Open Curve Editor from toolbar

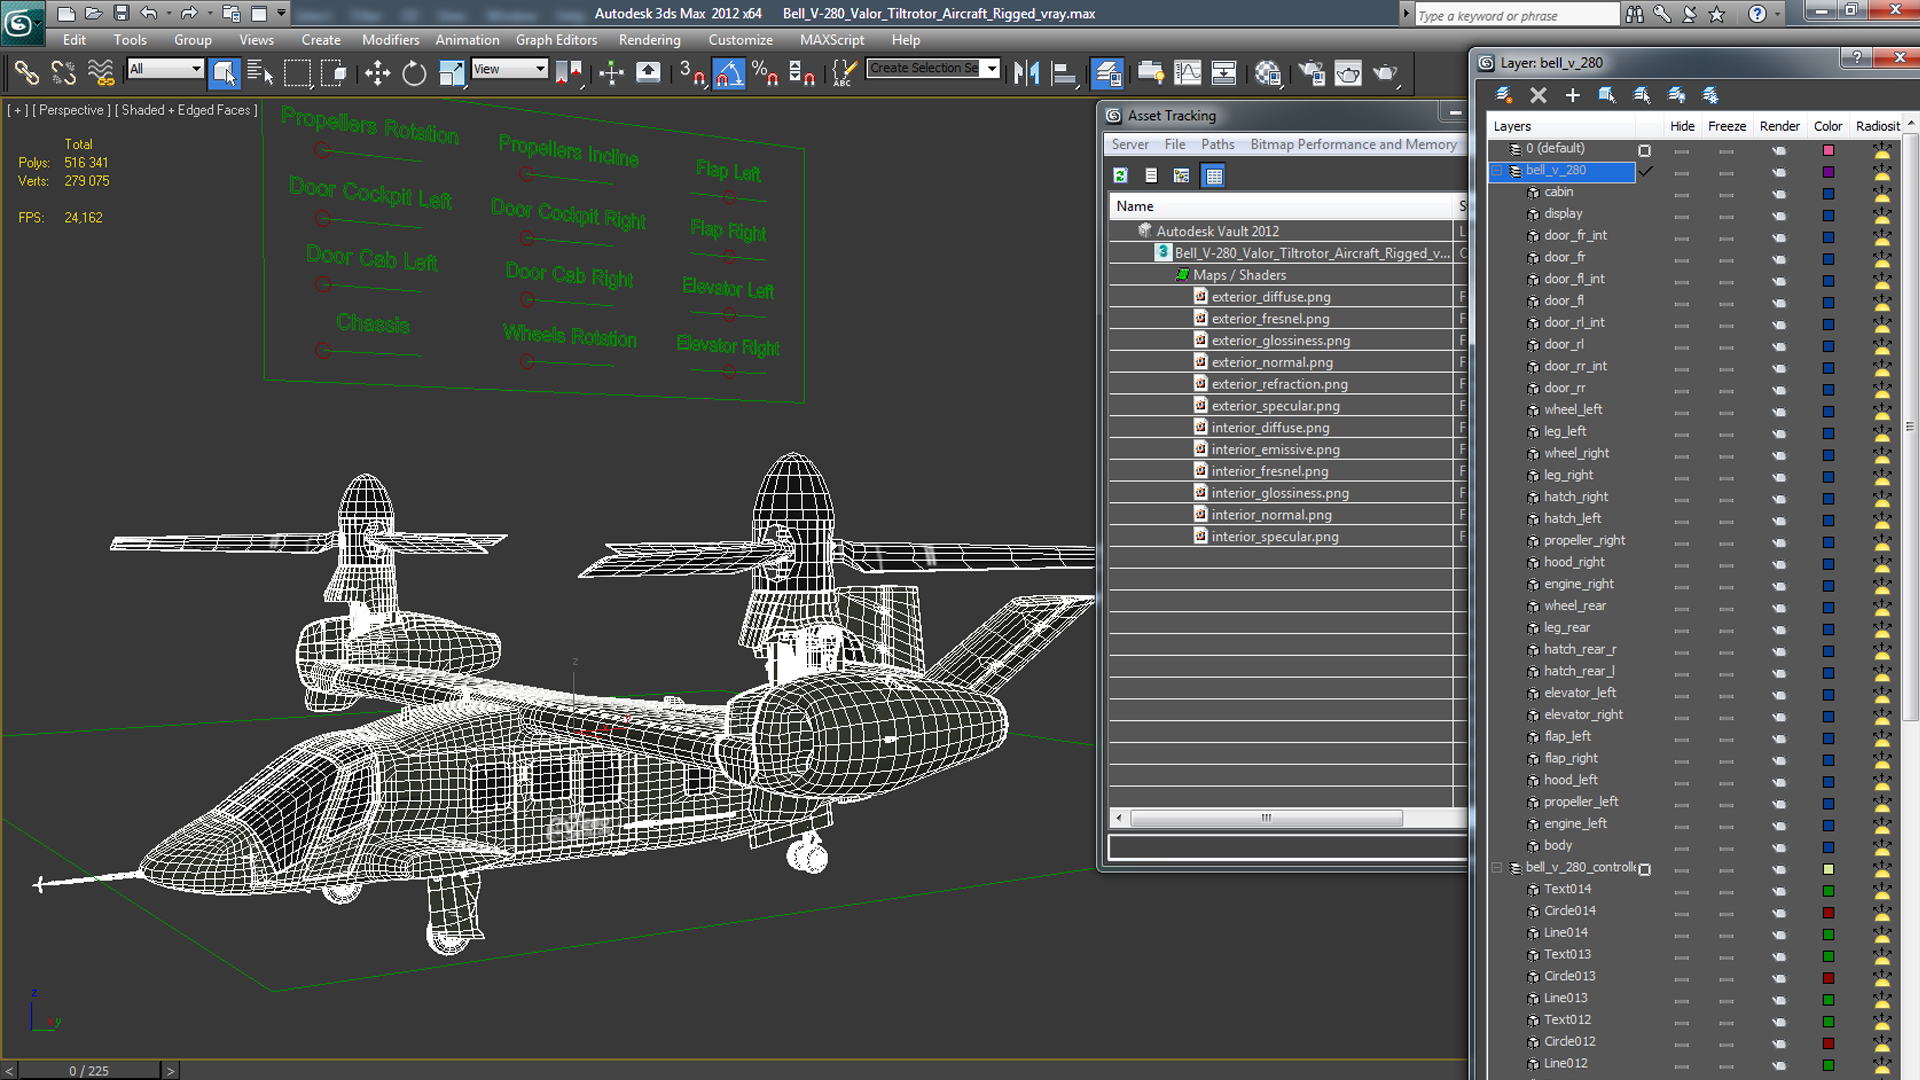(x=1187, y=72)
